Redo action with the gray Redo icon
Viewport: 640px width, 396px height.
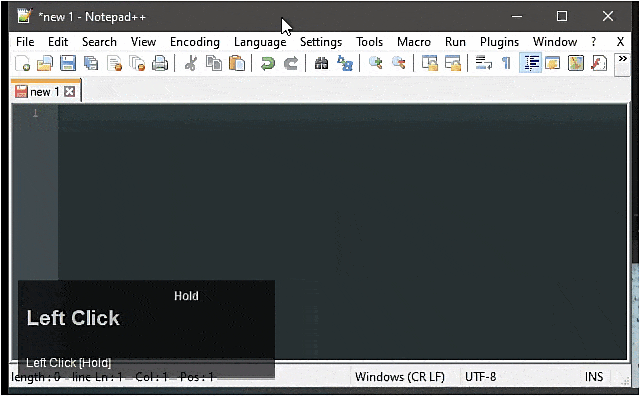[291, 64]
